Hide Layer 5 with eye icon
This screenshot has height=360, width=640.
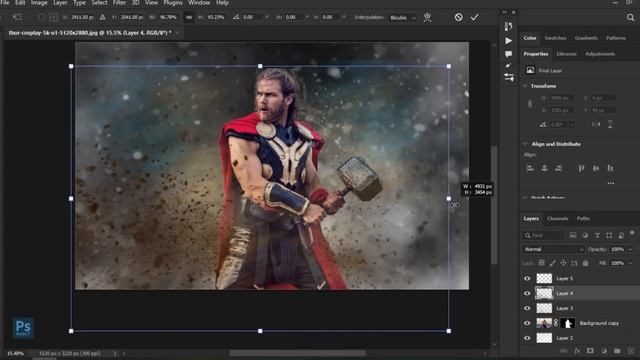527,278
